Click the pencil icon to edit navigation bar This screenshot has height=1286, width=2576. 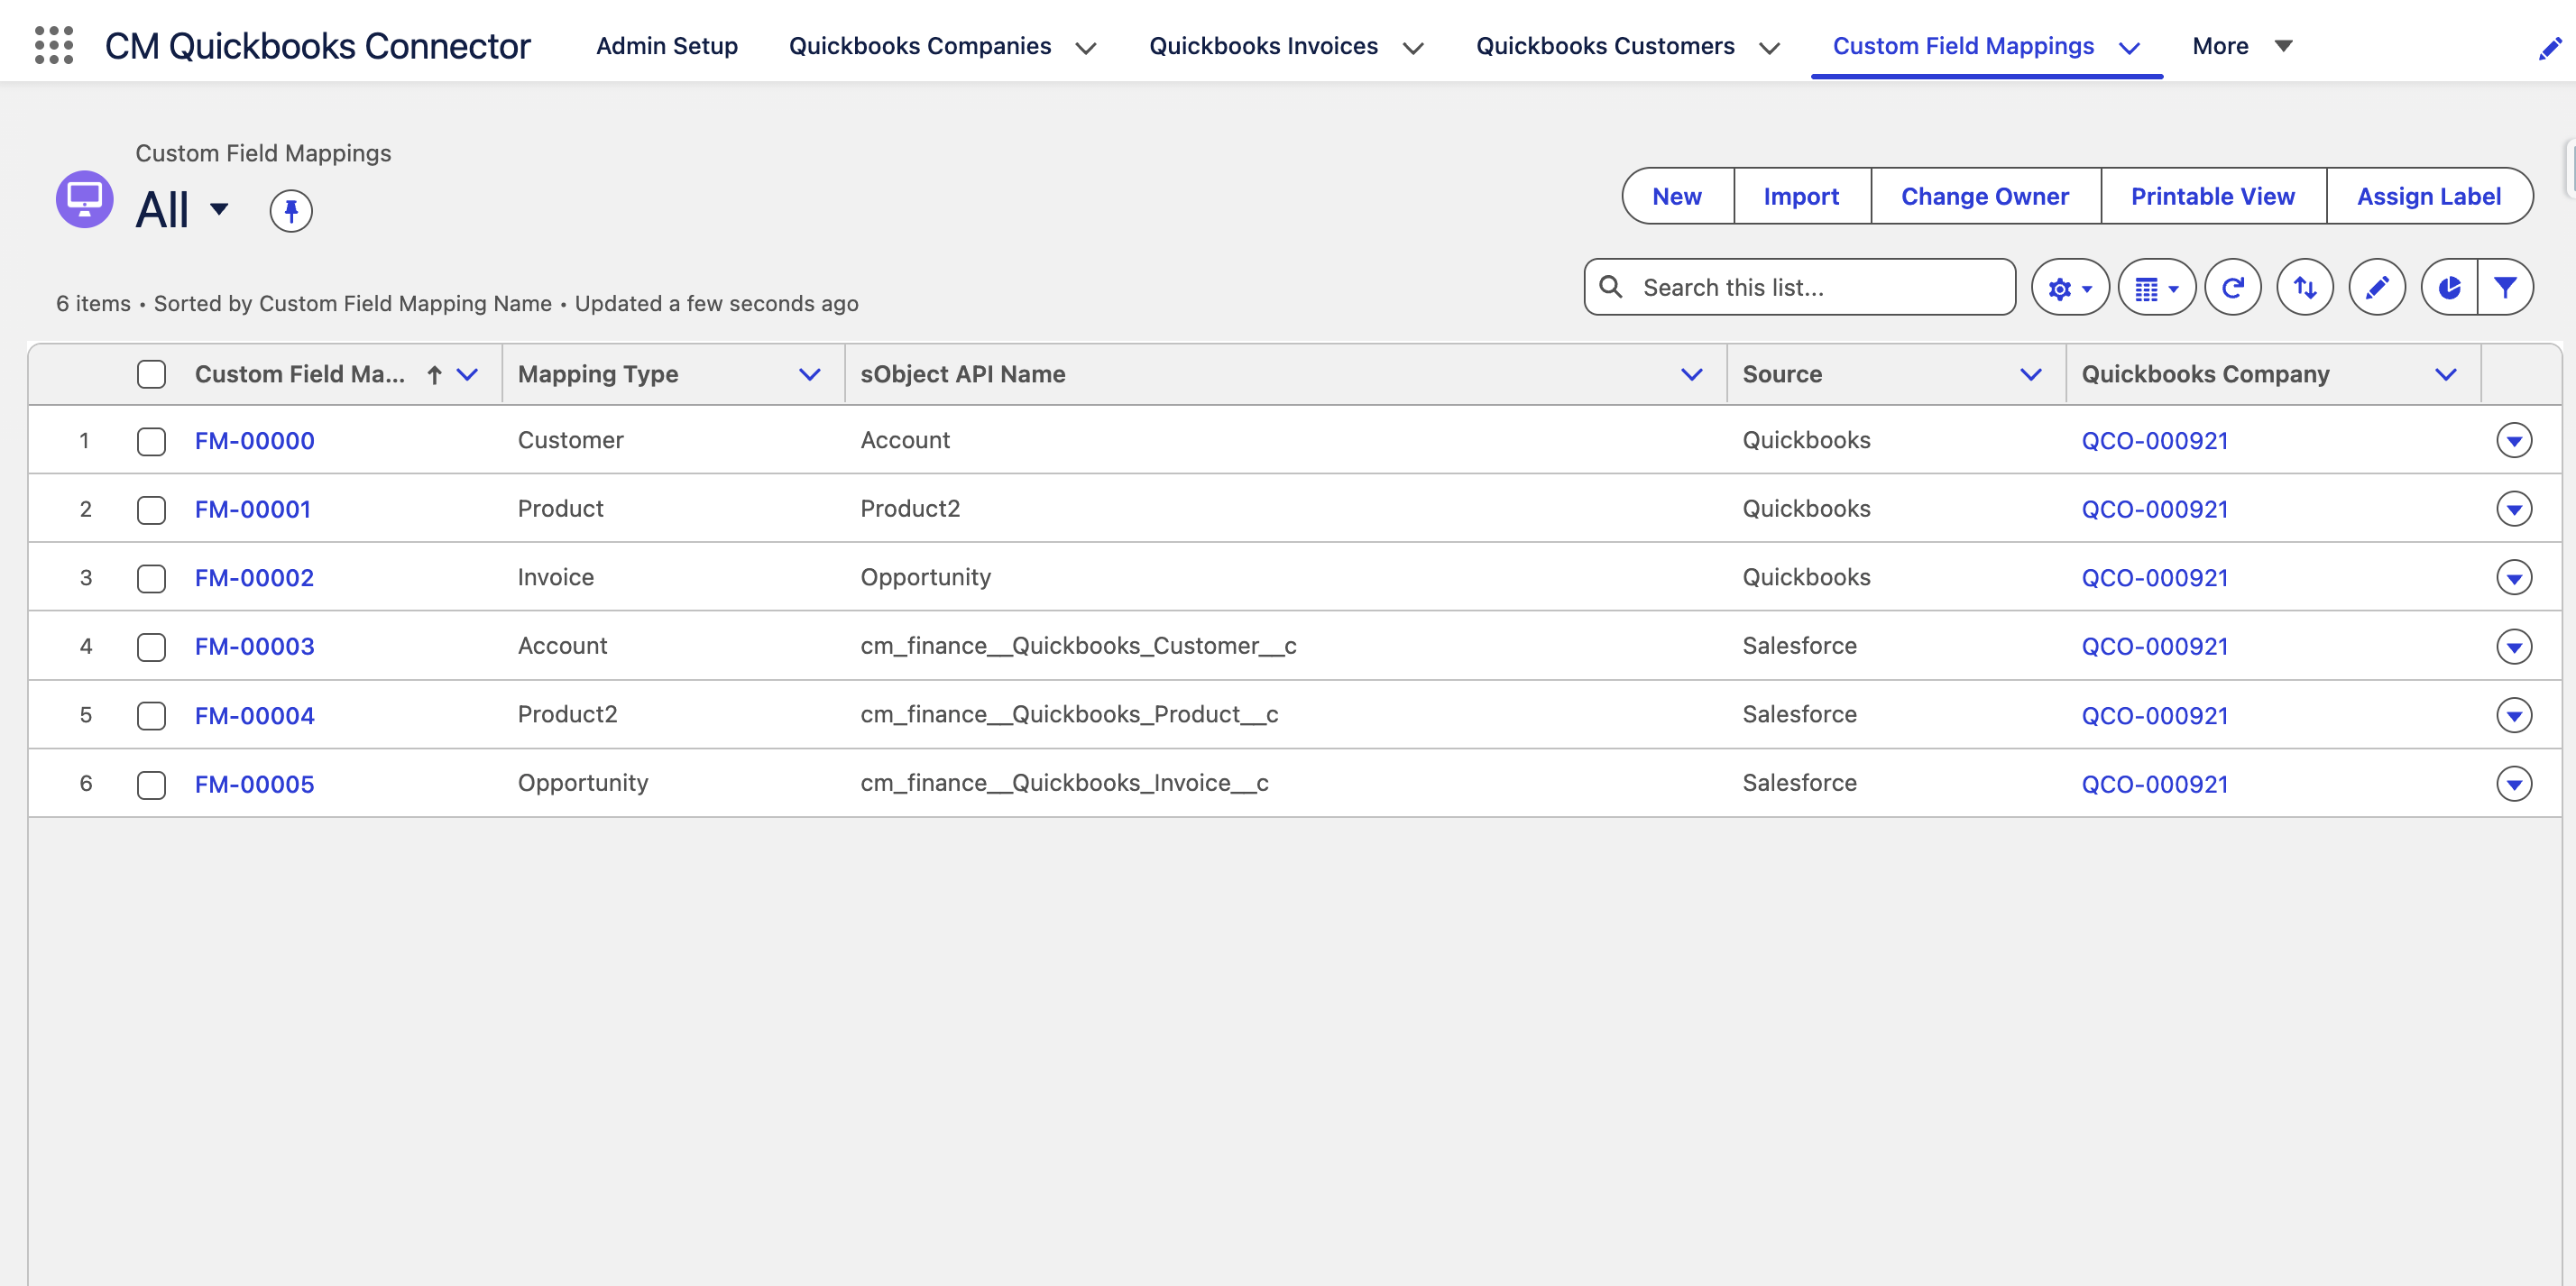[x=2549, y=47]
